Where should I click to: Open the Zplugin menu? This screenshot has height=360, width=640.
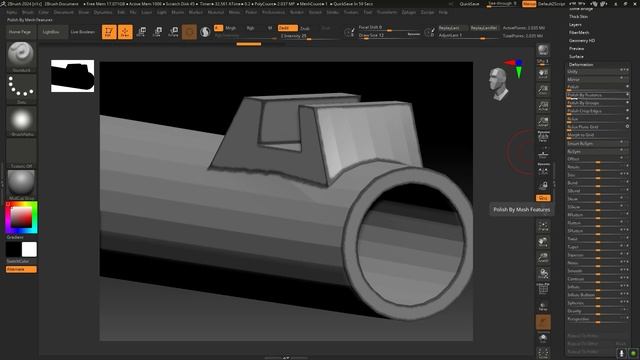(409, 12)
